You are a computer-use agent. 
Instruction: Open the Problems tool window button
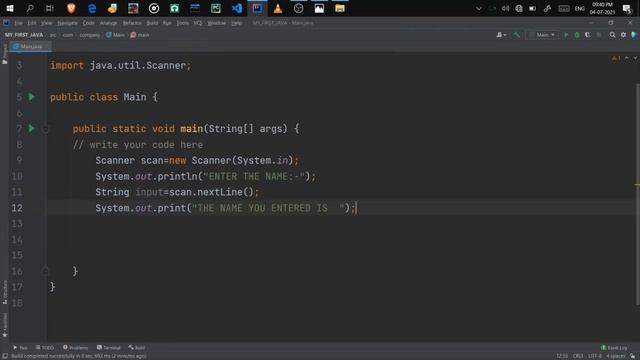(x=76, y=348)
